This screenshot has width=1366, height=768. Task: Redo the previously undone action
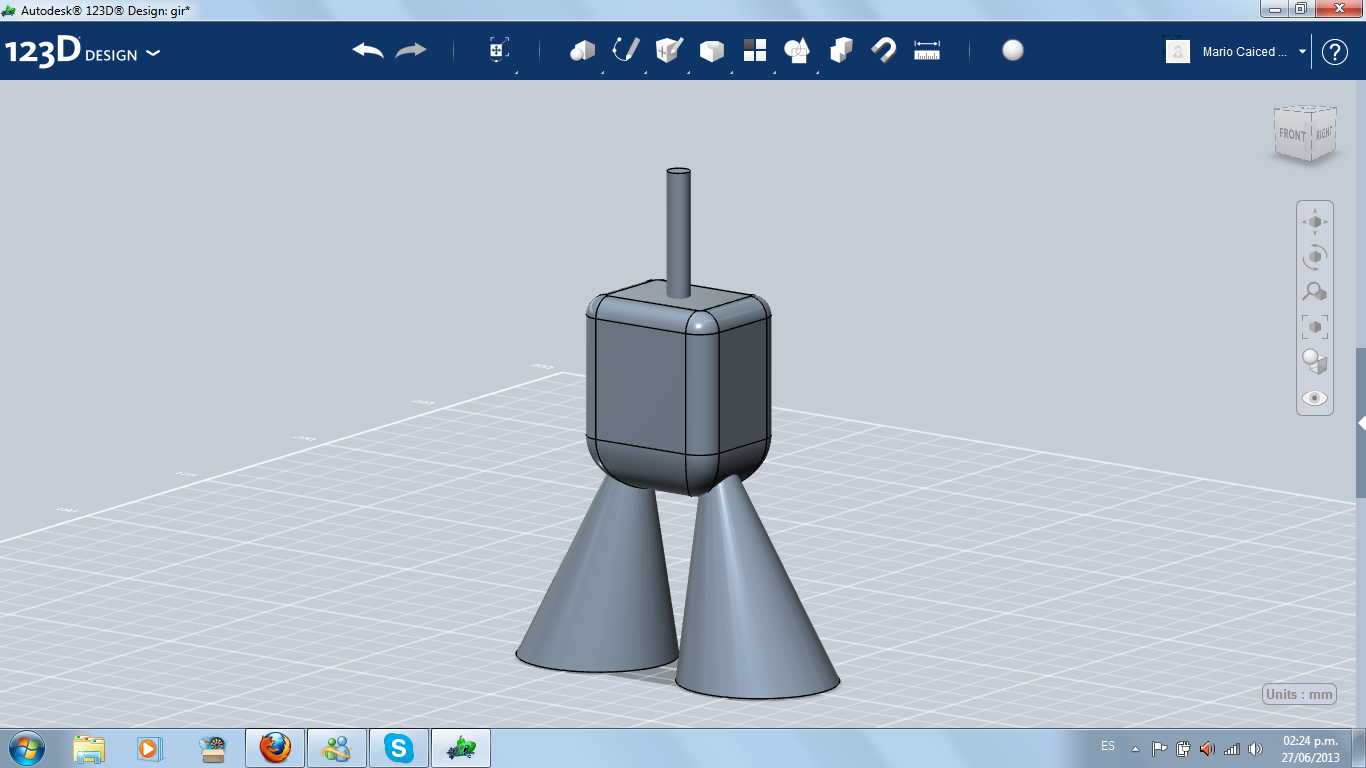[411, 50]
